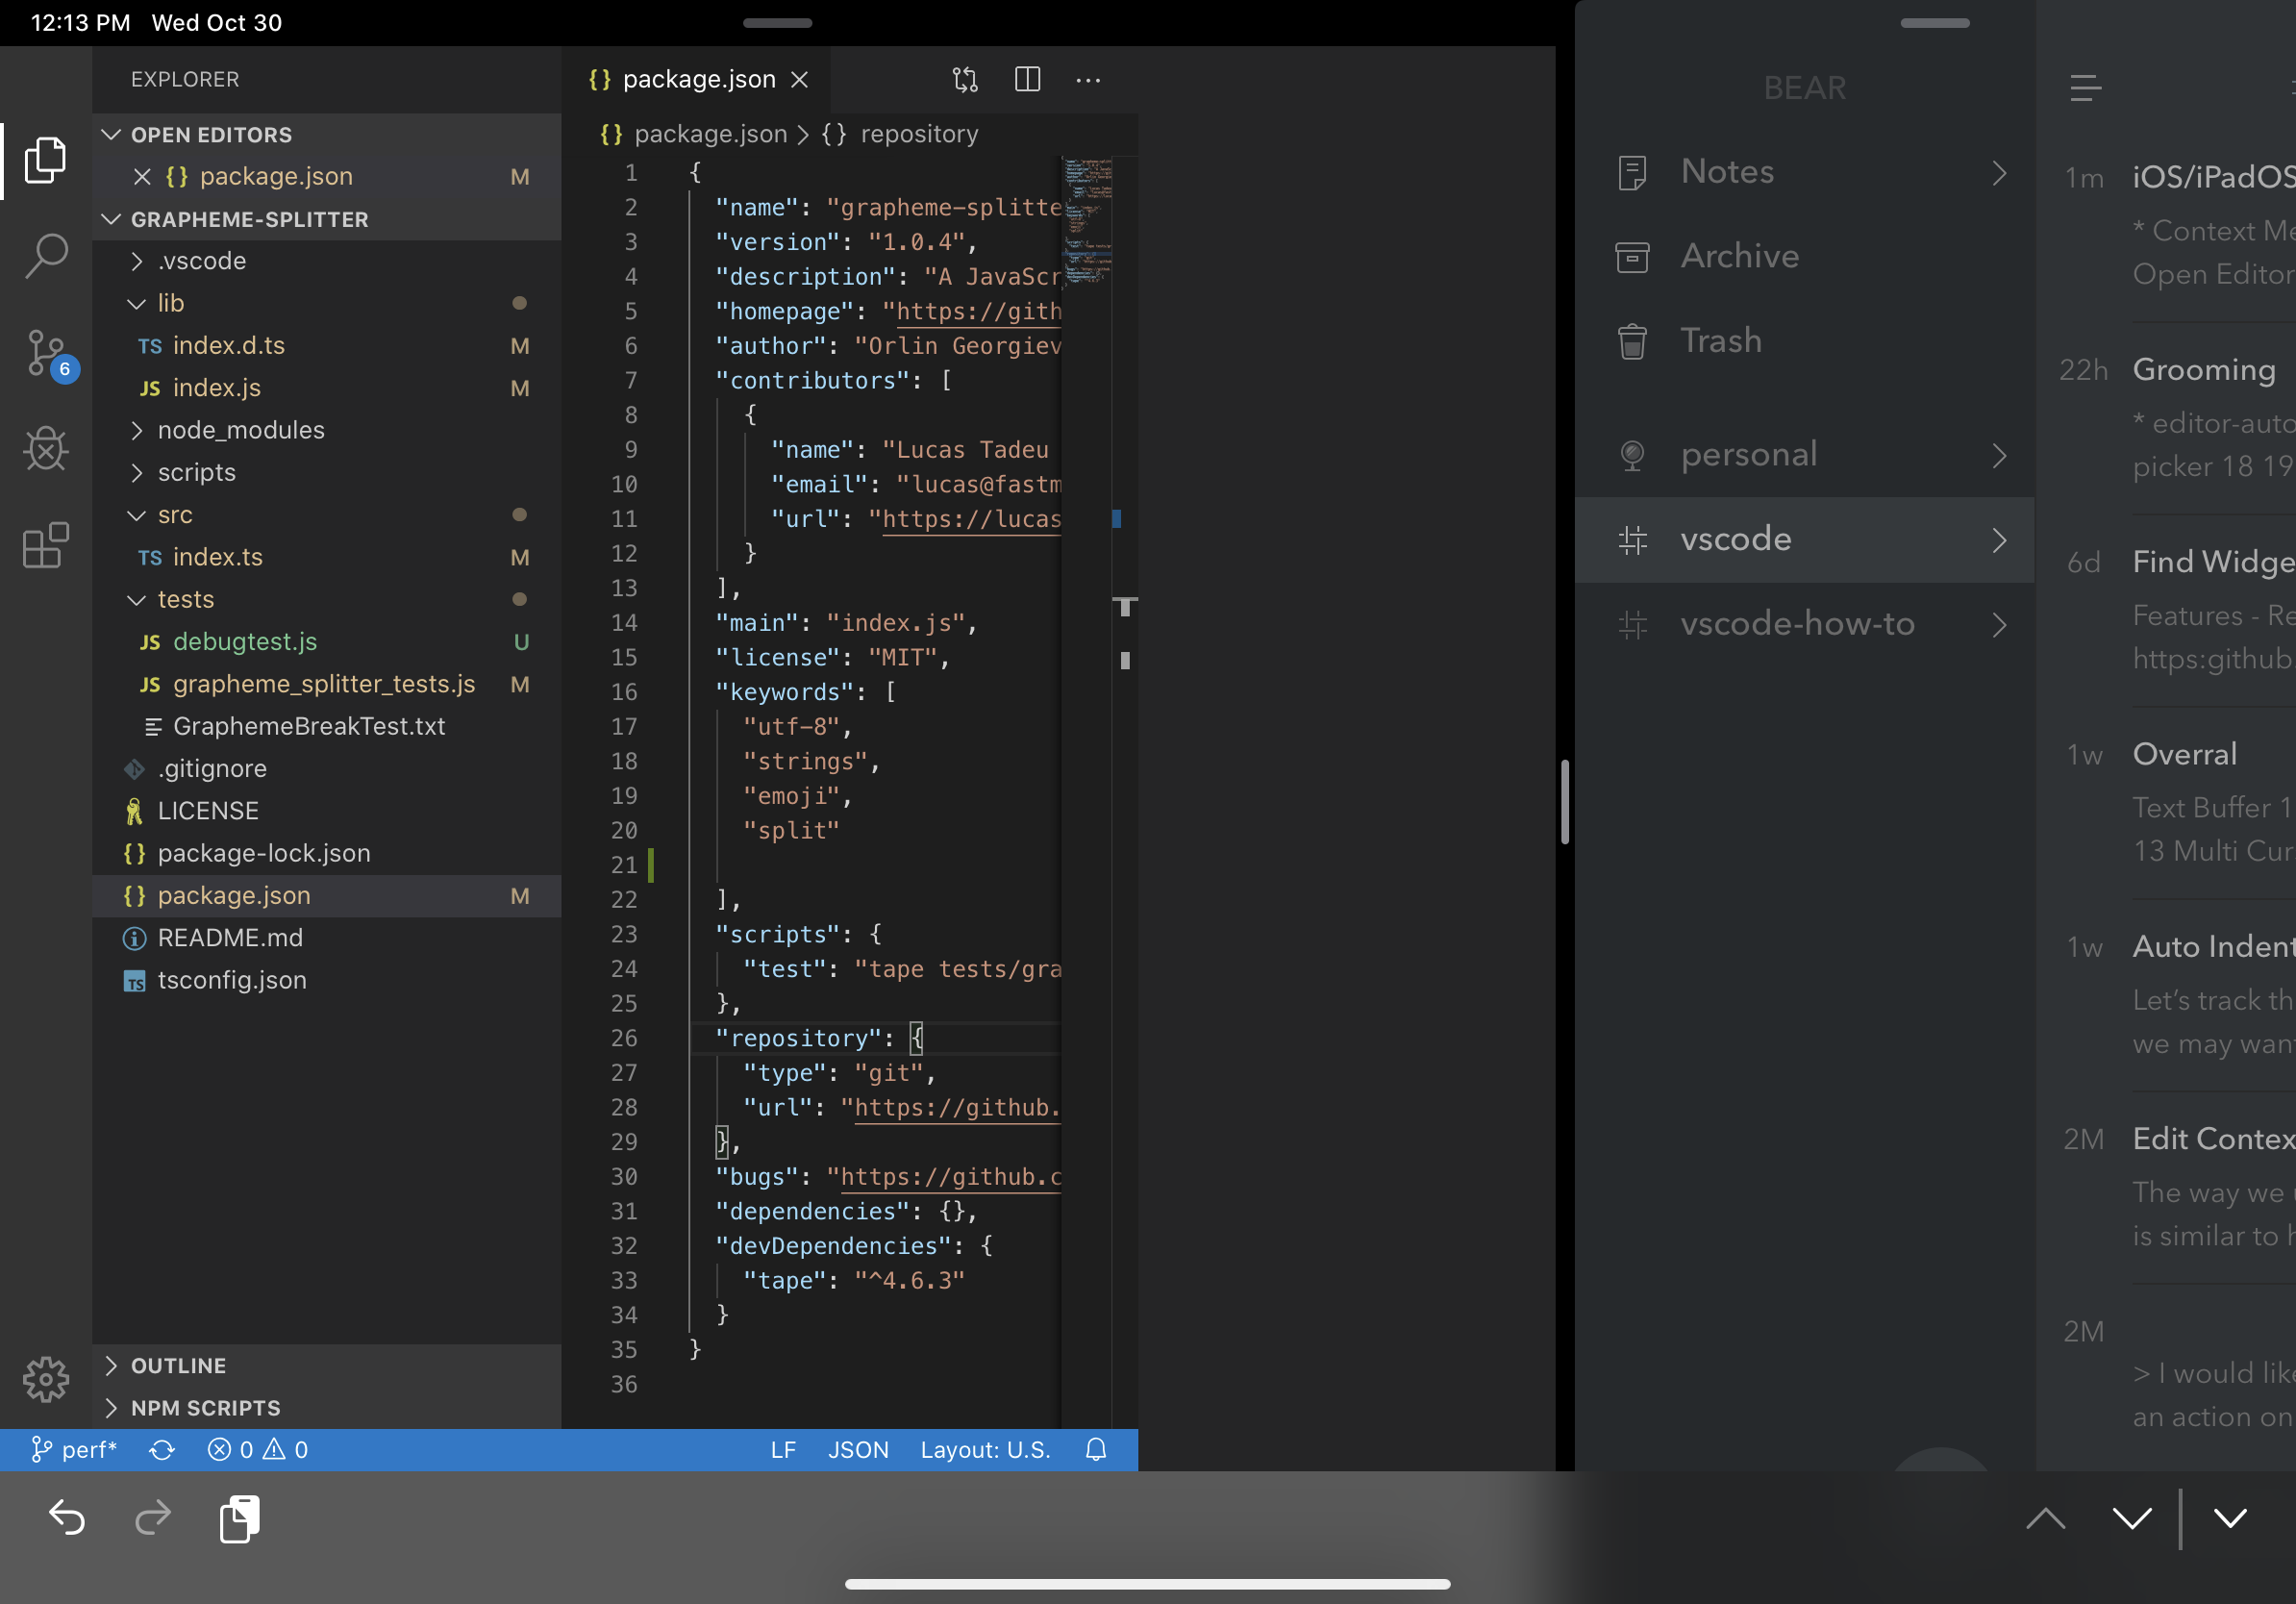Close the package.json editor tab
Image resolution: width=2296 pixels, height=1604 pixels.
800,79
